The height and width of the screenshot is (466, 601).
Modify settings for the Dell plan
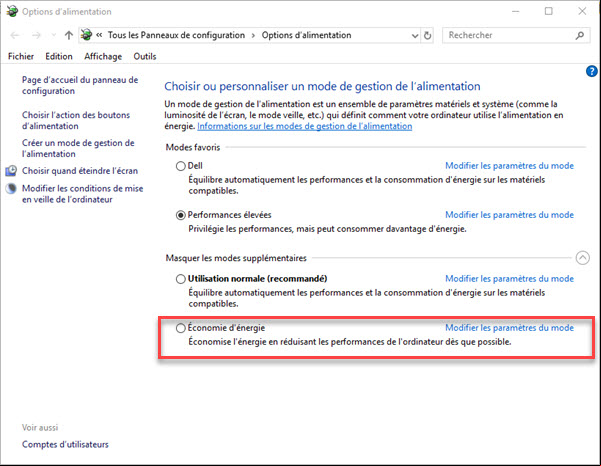pyautogui.click(x=509, y=166)
